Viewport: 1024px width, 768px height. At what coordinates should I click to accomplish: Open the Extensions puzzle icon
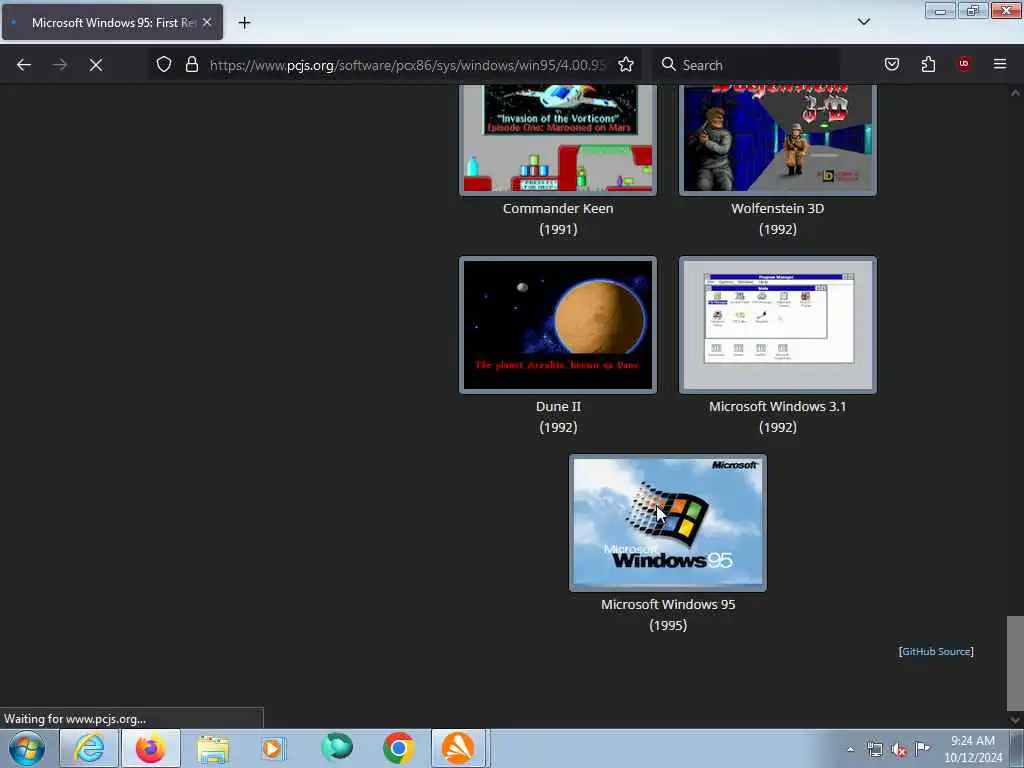point(928,65)
